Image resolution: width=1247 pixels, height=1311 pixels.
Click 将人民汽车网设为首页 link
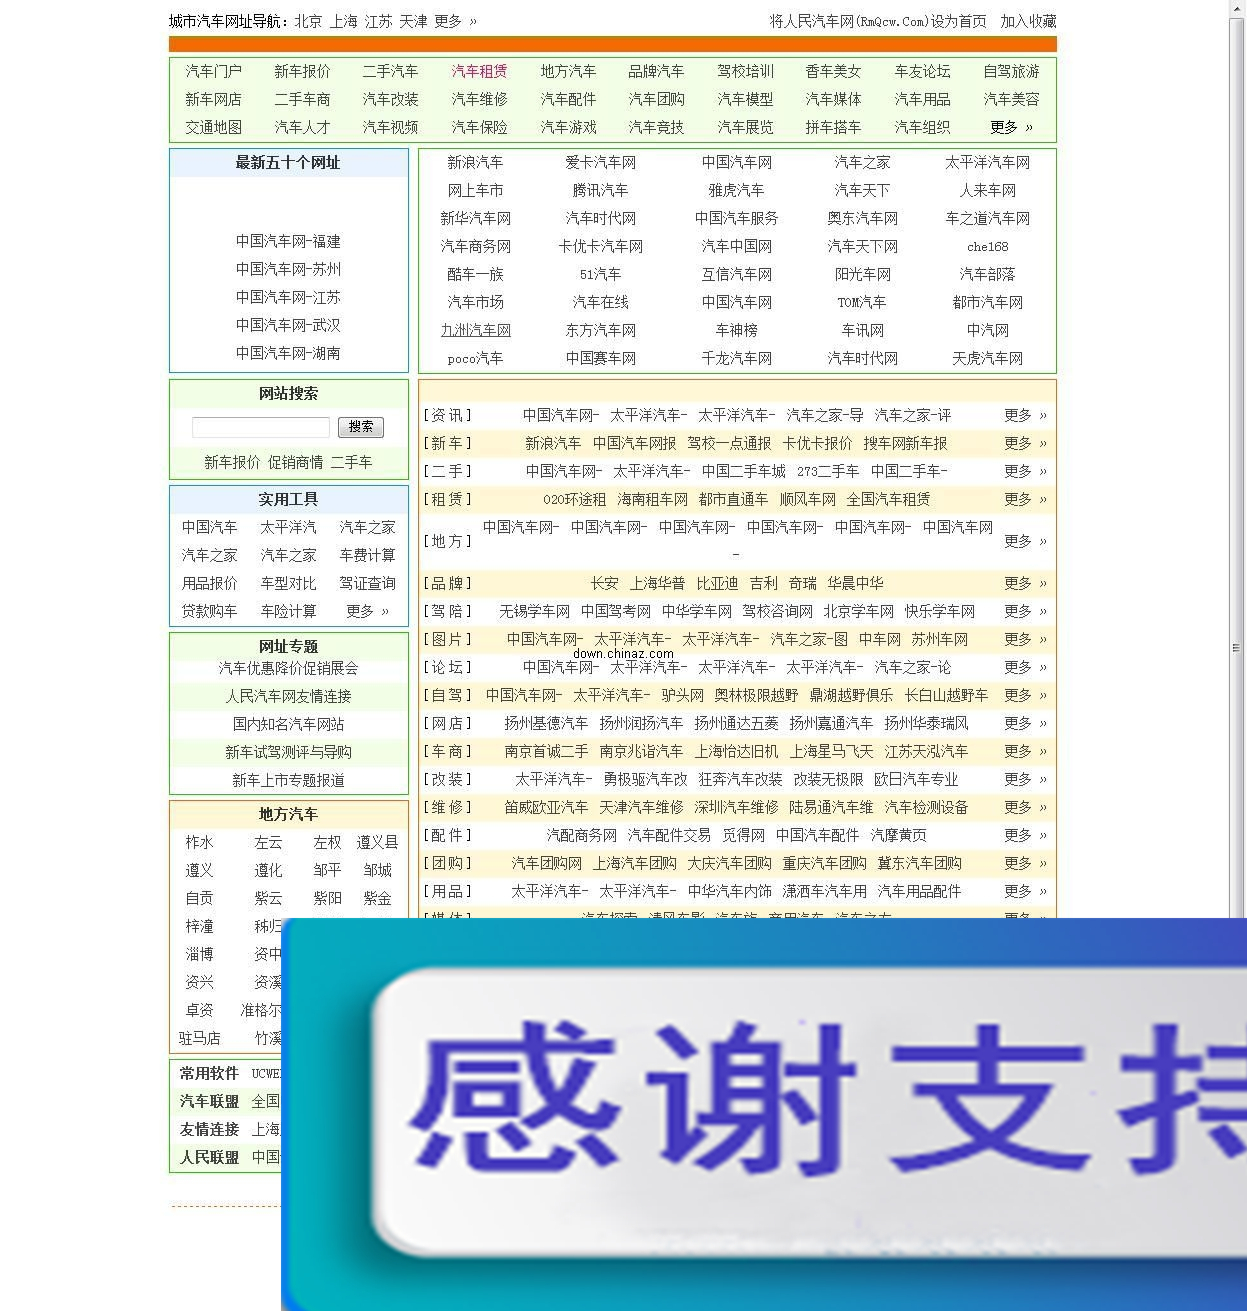878,21
